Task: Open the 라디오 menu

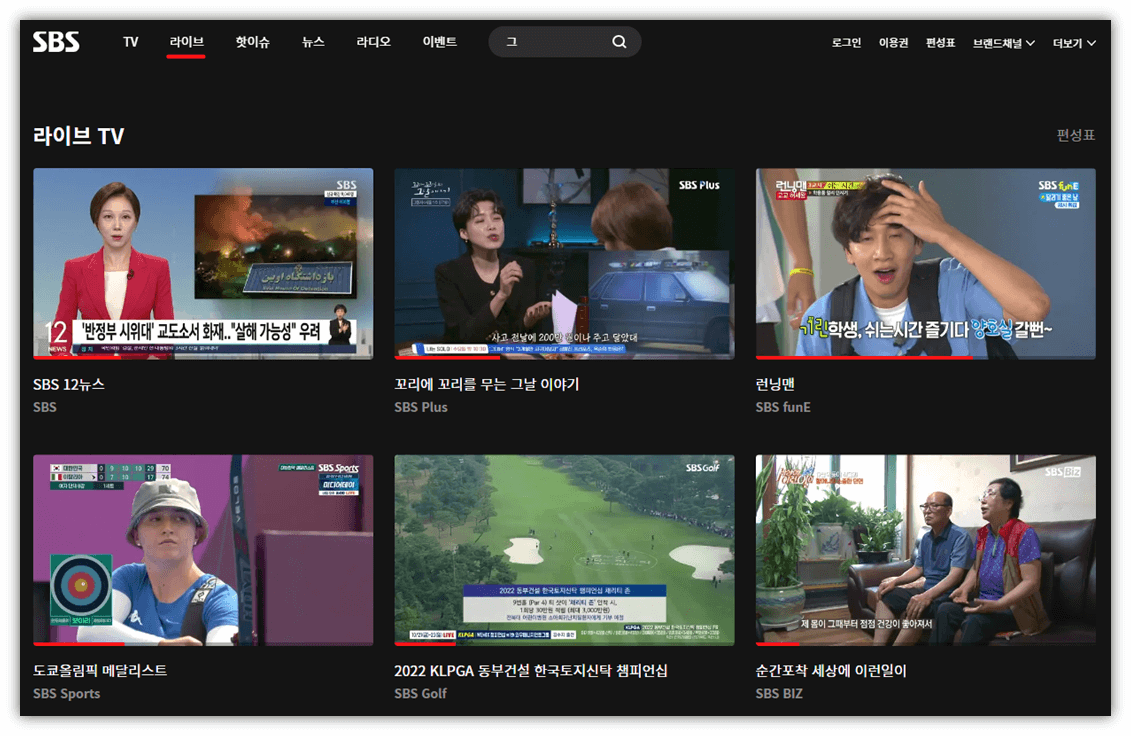Action: 374,42
